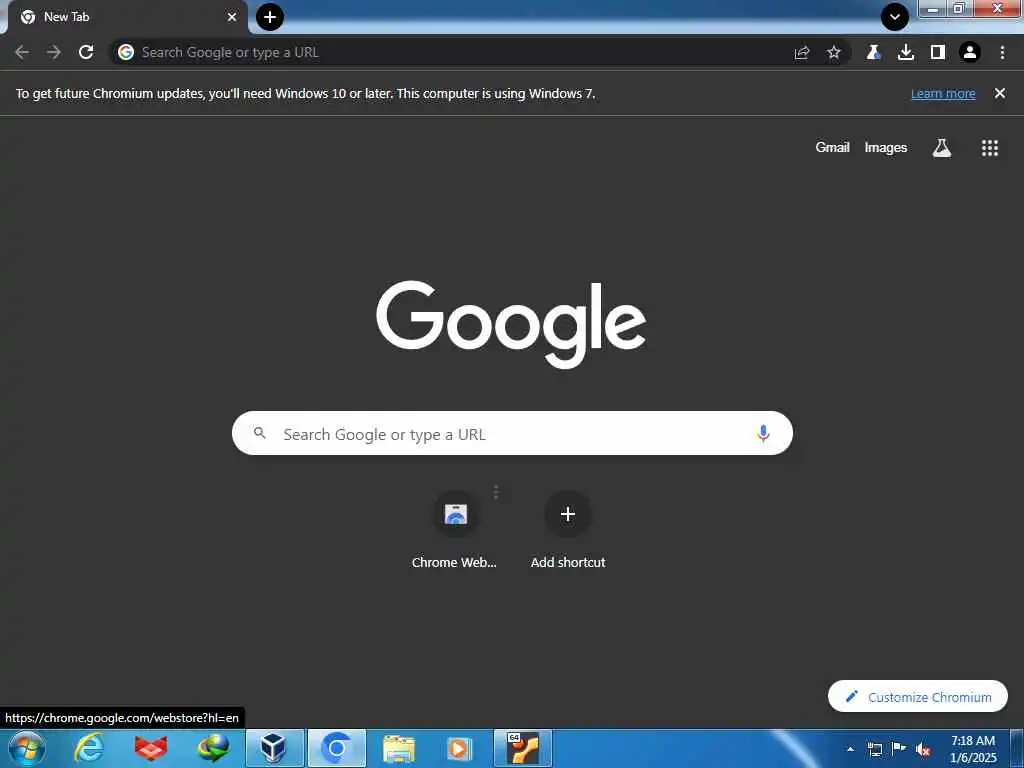Open the Google apps grid
Image resolution: width=1024 pixels, height=768 pixels.
(x=990, y=148)
